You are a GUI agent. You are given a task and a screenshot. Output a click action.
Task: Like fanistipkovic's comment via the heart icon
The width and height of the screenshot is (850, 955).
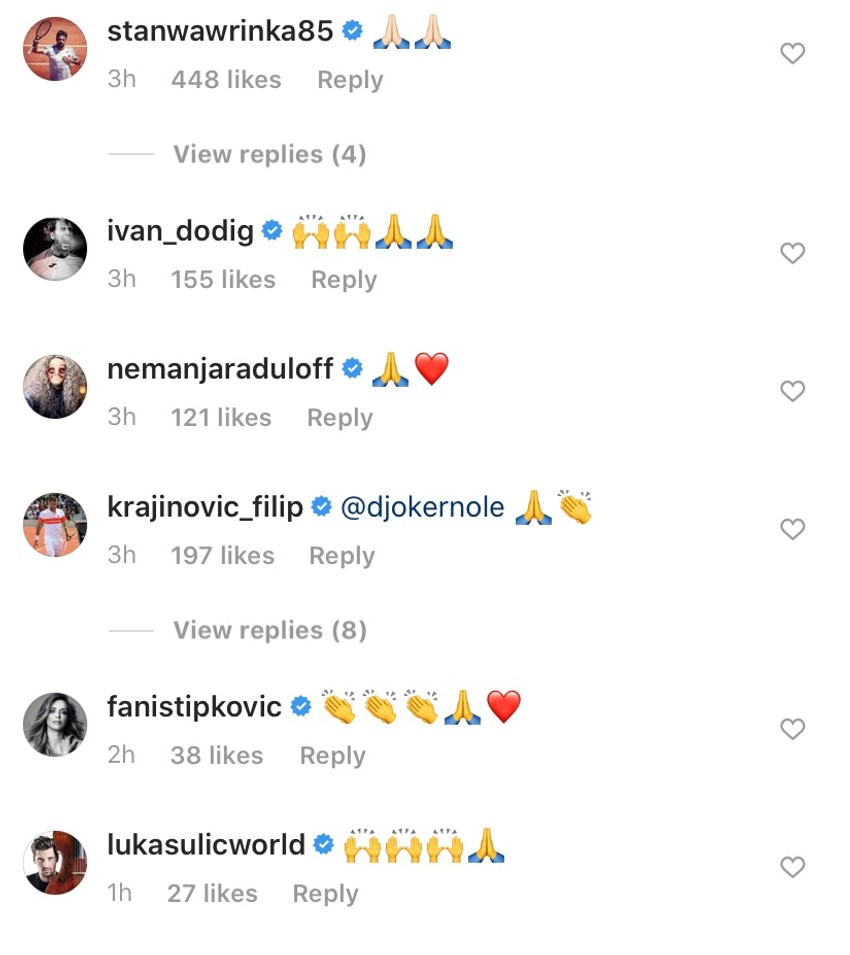click(793, 729)
